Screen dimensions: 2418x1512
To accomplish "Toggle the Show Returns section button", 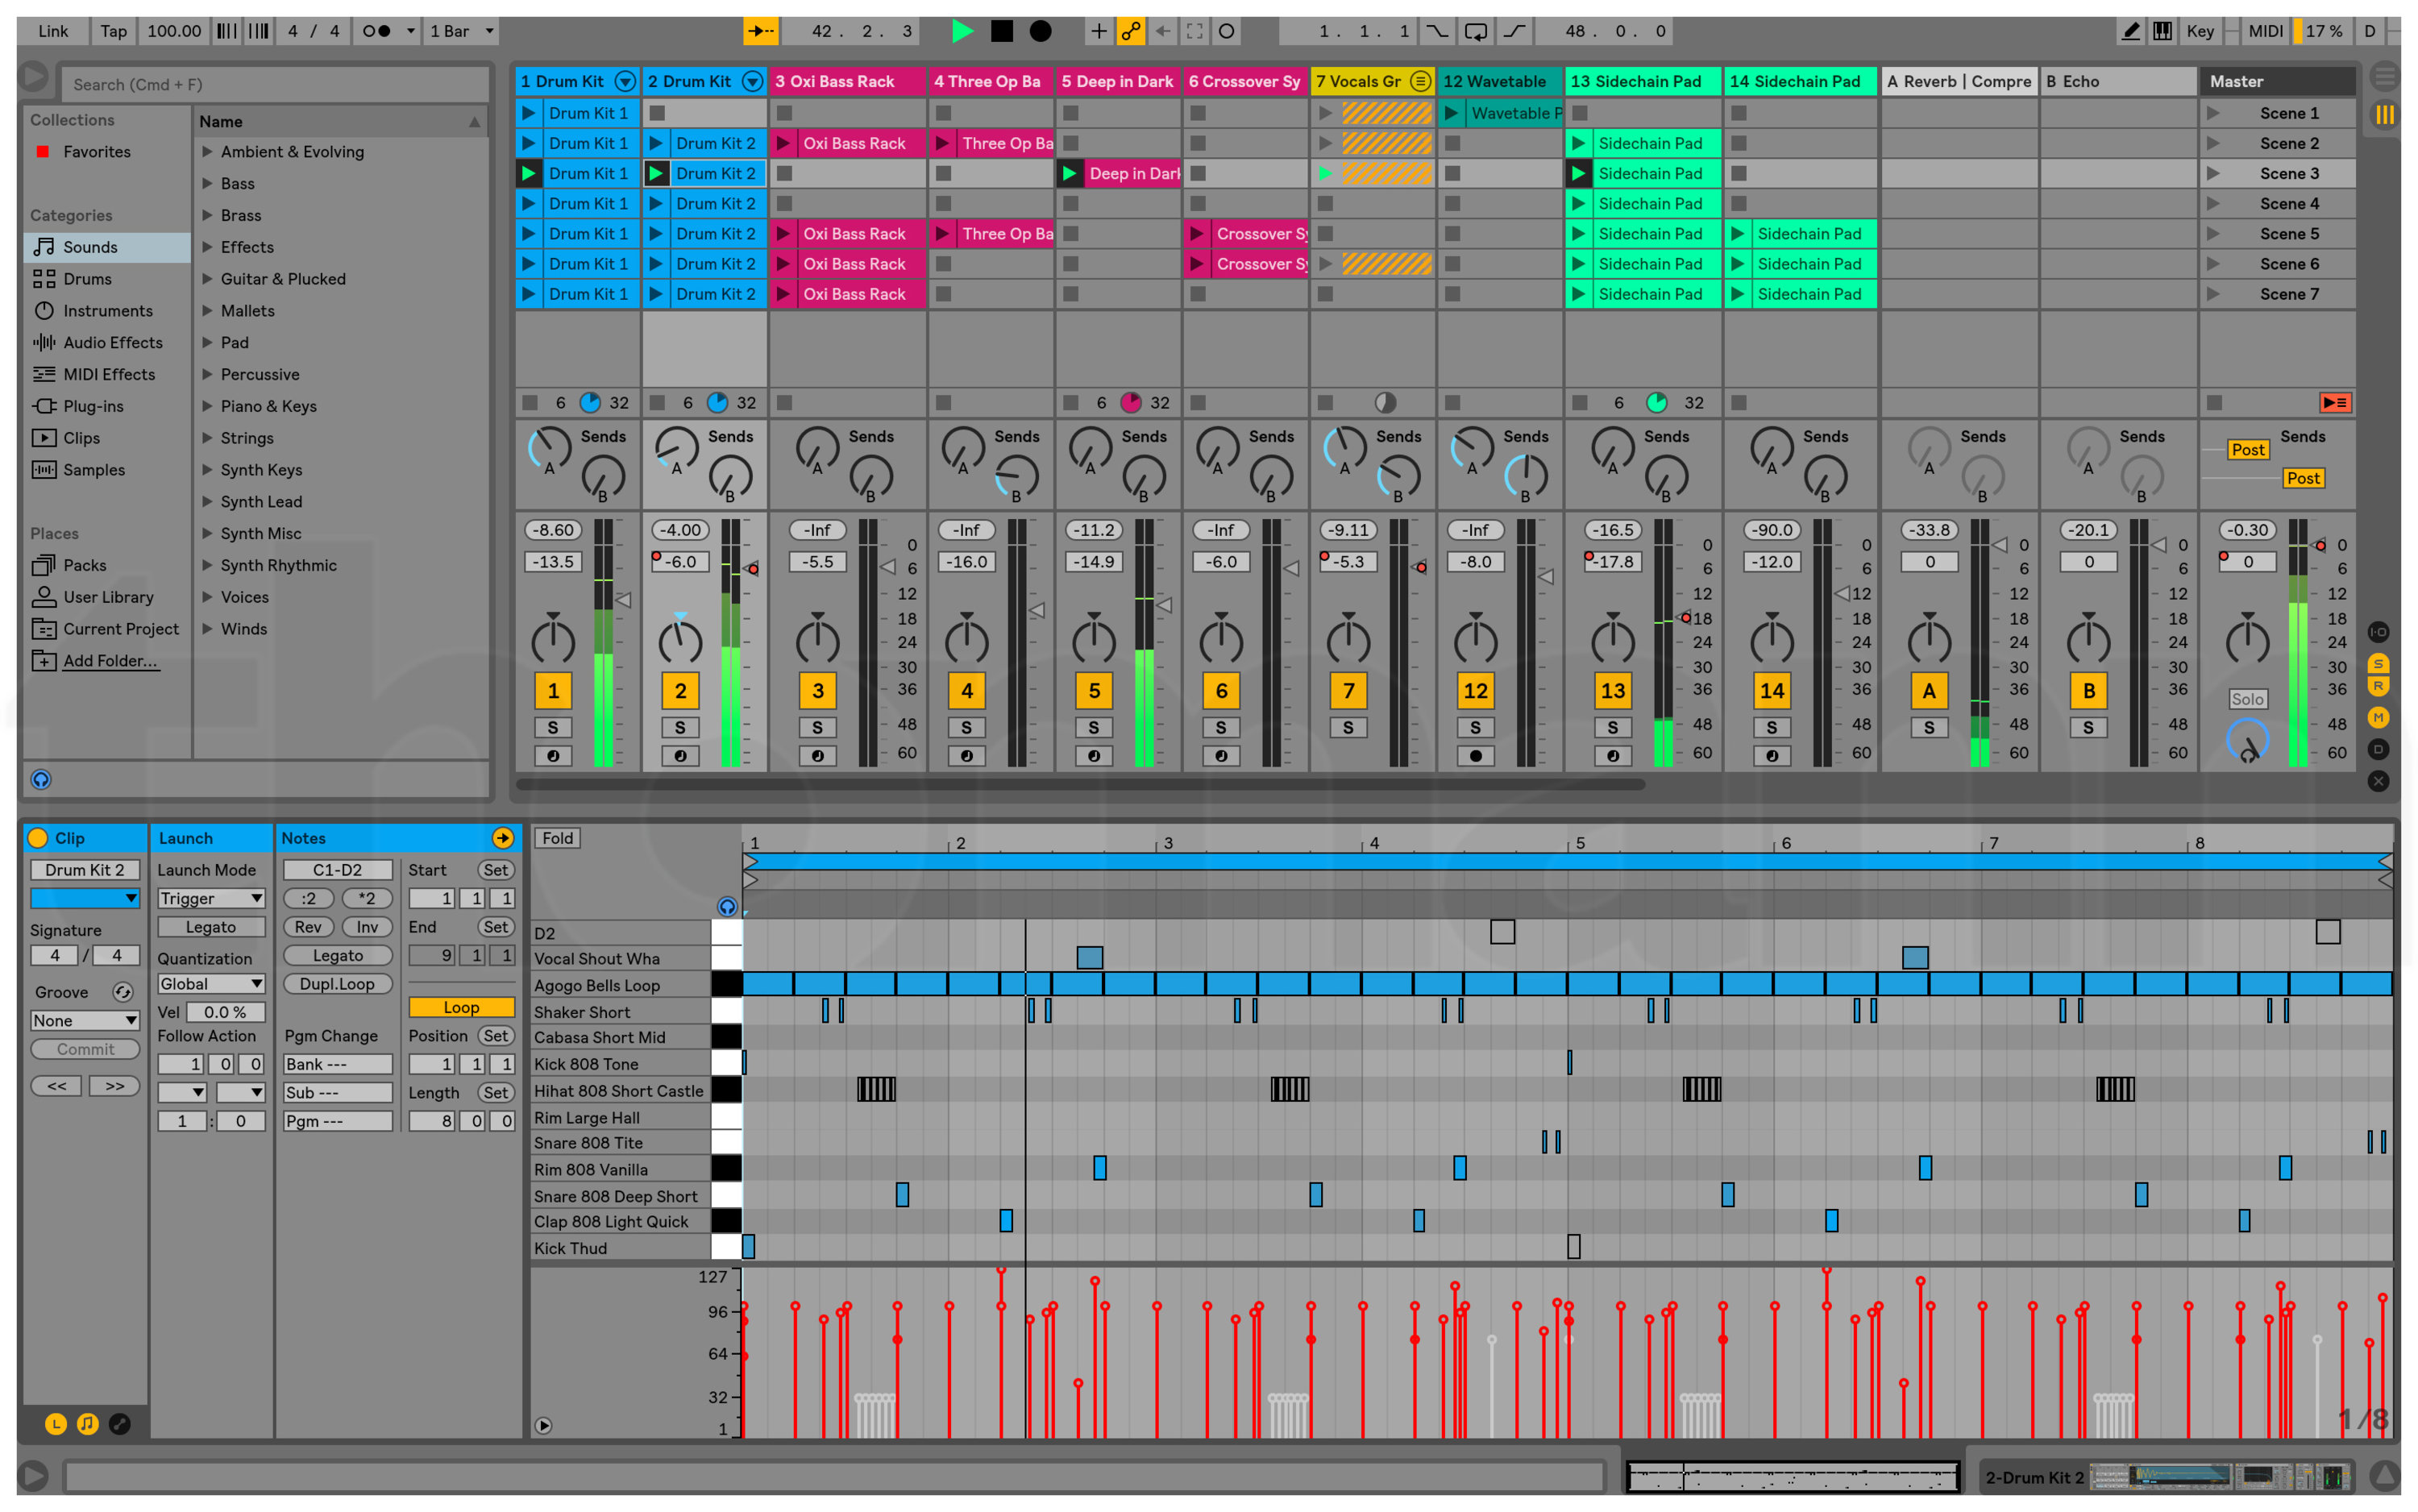I will [x=2378, y=686].
